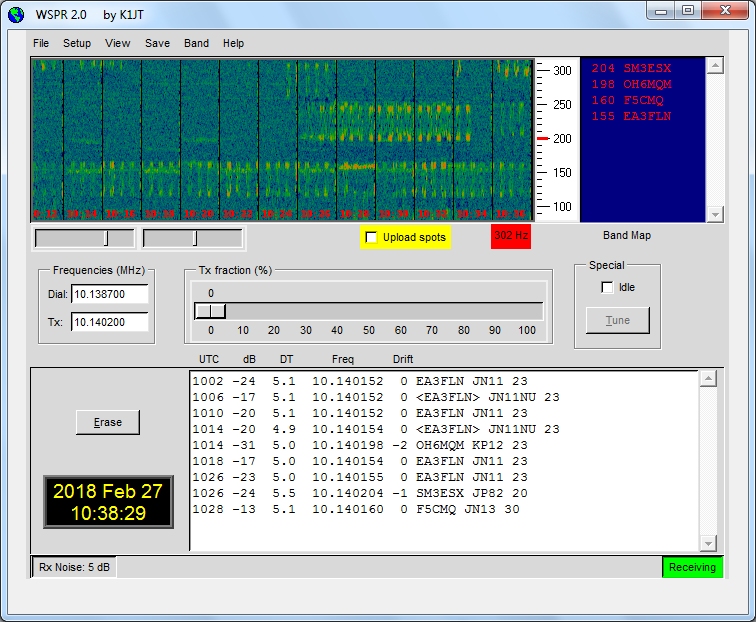Open the View menu
Screen dimensions: 756x622
point(118,43)
